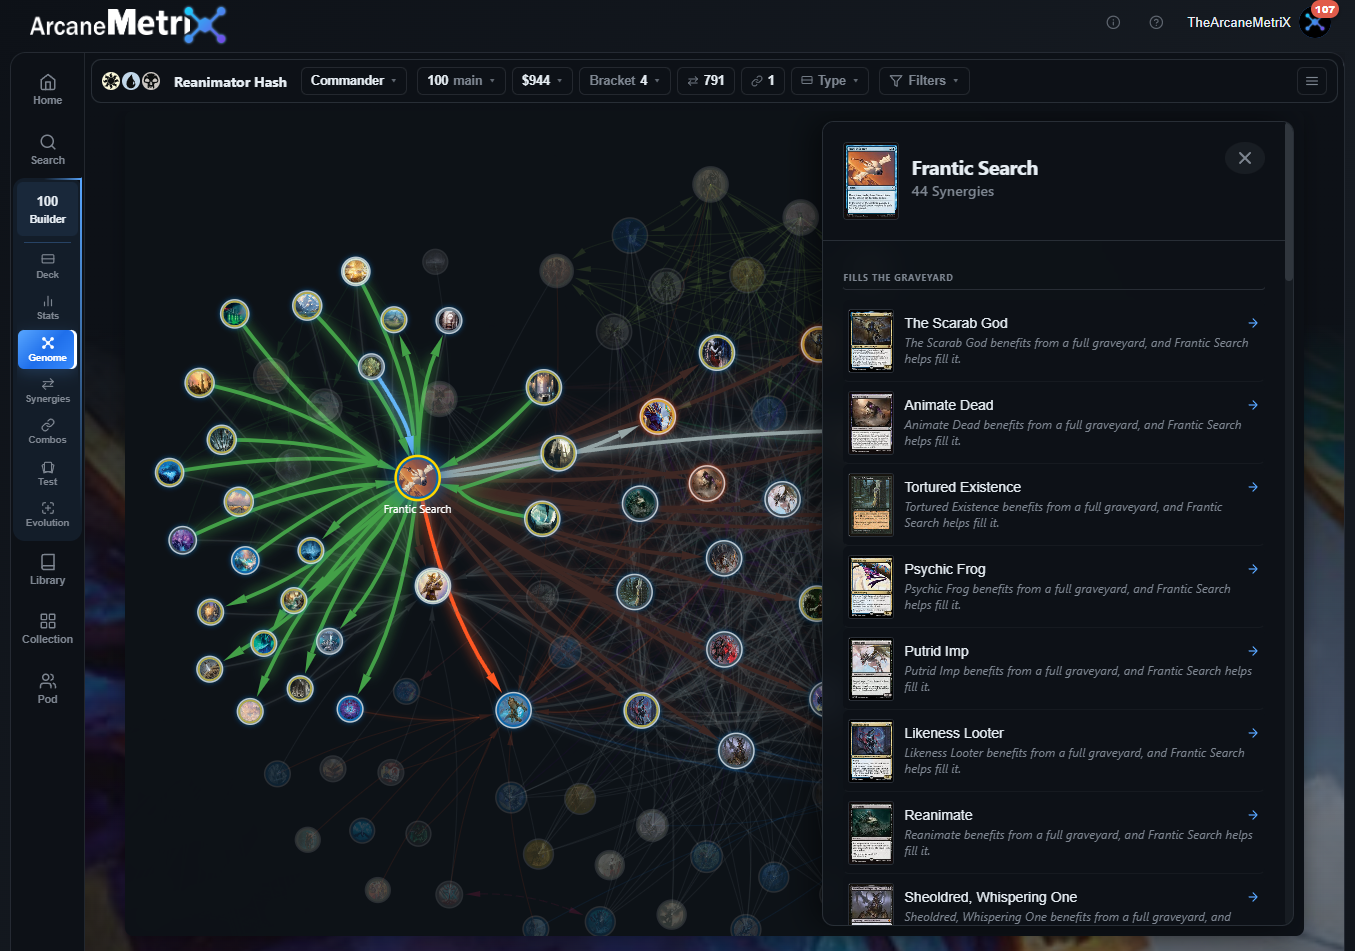1355x951 pixels.
Task: Click the info icon in header
Action: tap(1113, 22)
